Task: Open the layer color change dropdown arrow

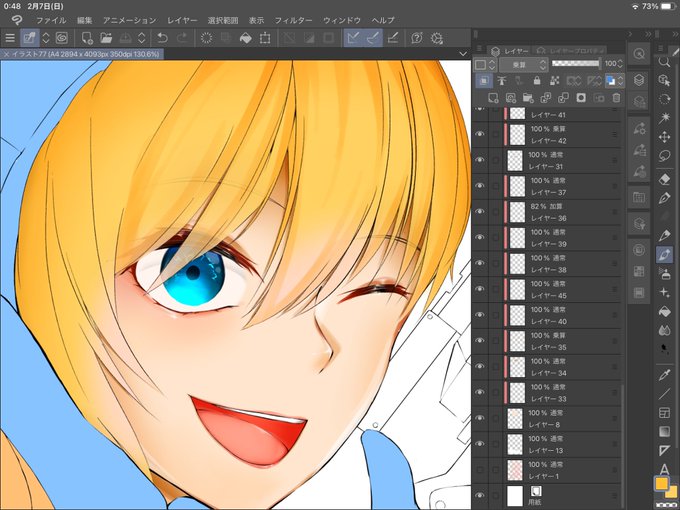Action: [x=621, y=81]
